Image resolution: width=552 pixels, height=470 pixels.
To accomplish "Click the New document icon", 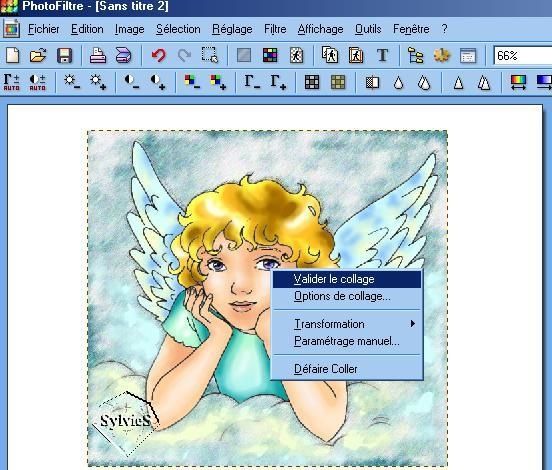I will coord(13,55).
